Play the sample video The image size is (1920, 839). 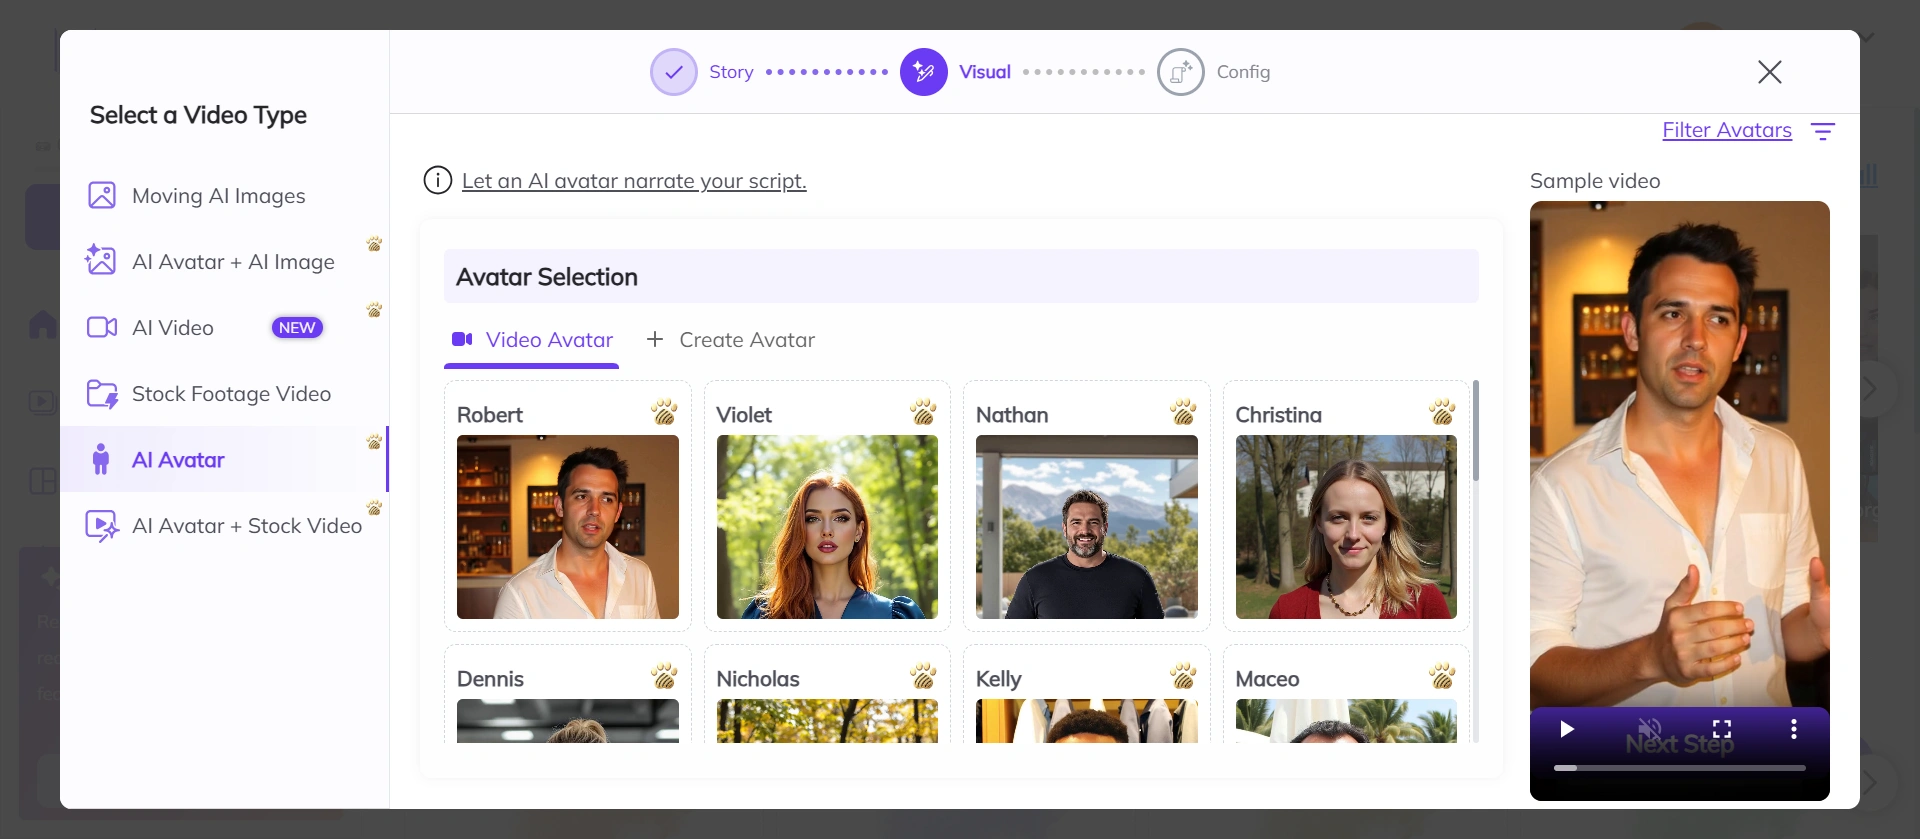point(1567,729)
